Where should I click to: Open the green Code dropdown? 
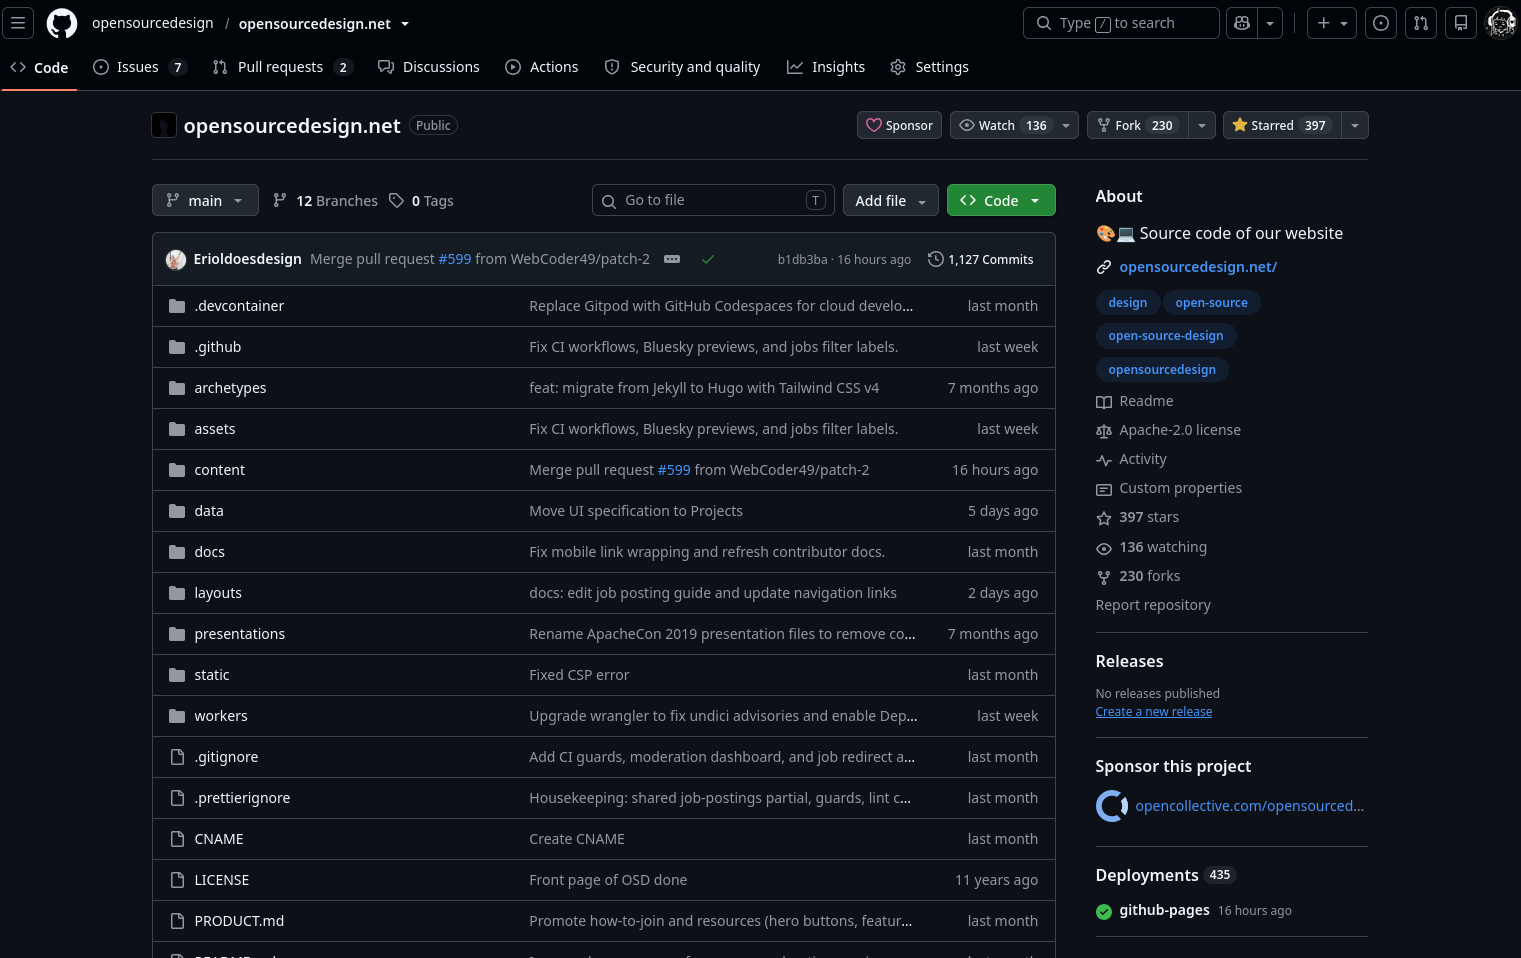point(1001,200)
